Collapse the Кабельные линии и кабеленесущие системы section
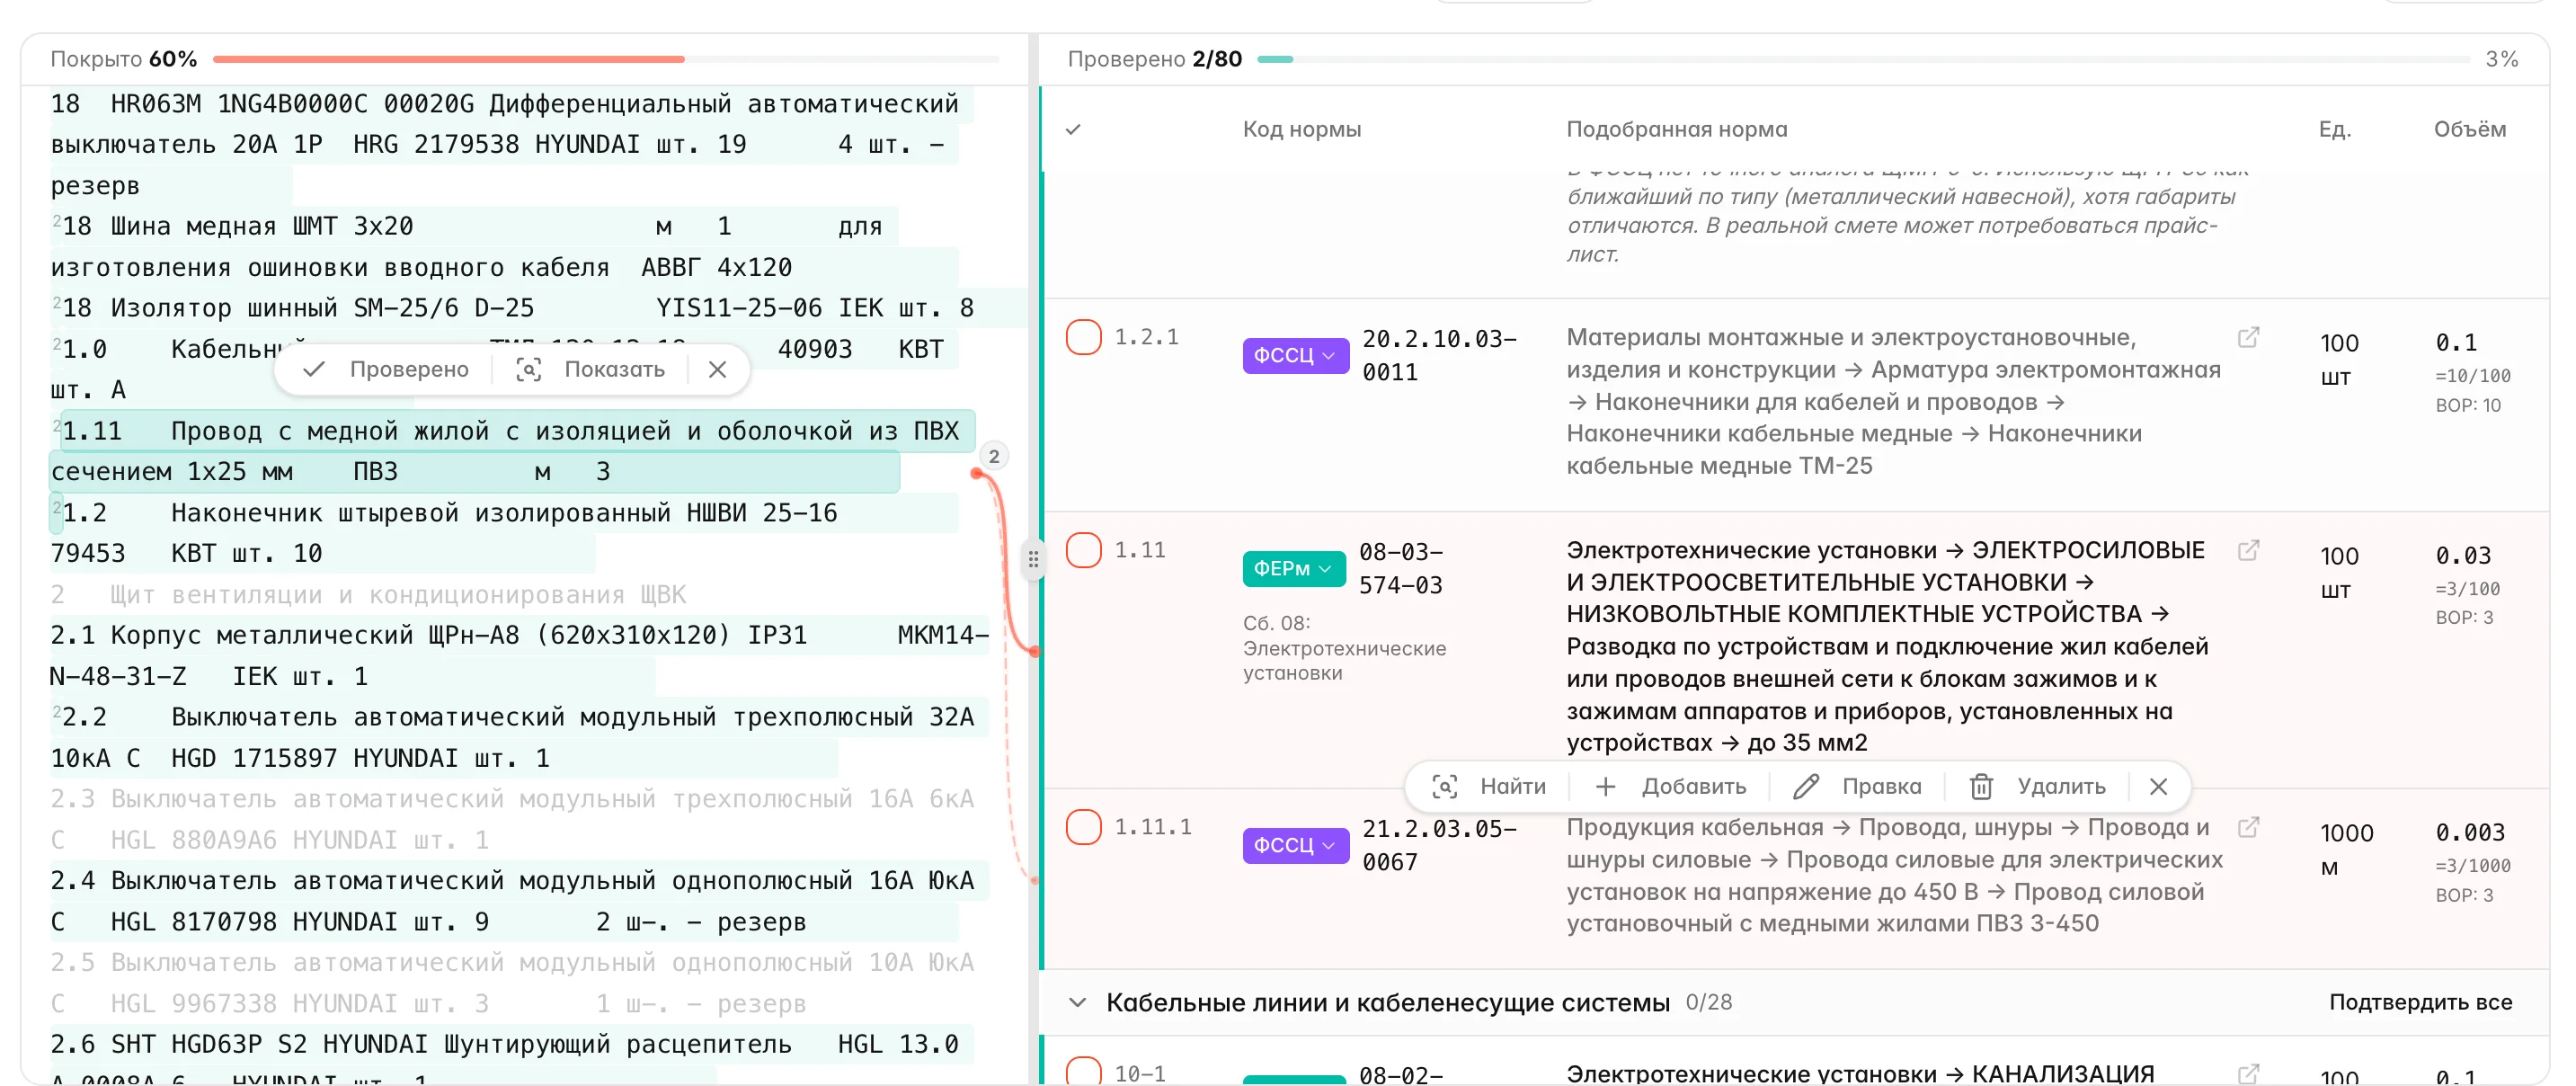Viewport: 2576px width, 1086px height. click(1077, 1002)
